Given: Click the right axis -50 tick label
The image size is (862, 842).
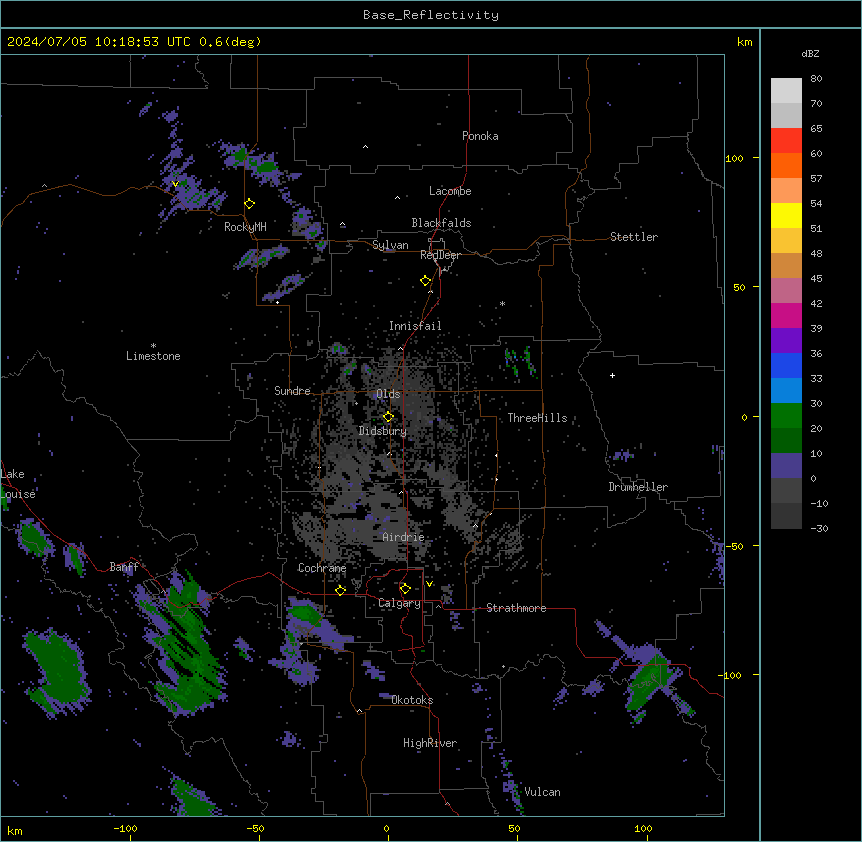Looking at the screenshot, I should [734, 546].
